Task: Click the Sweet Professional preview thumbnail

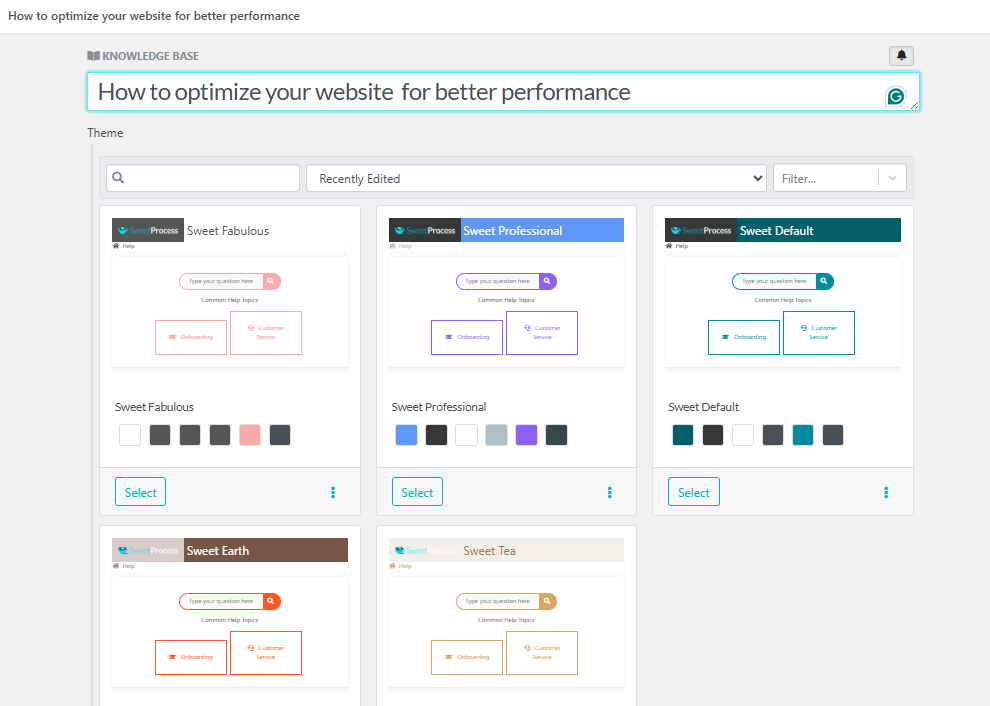Action: [x=506, y=293]
